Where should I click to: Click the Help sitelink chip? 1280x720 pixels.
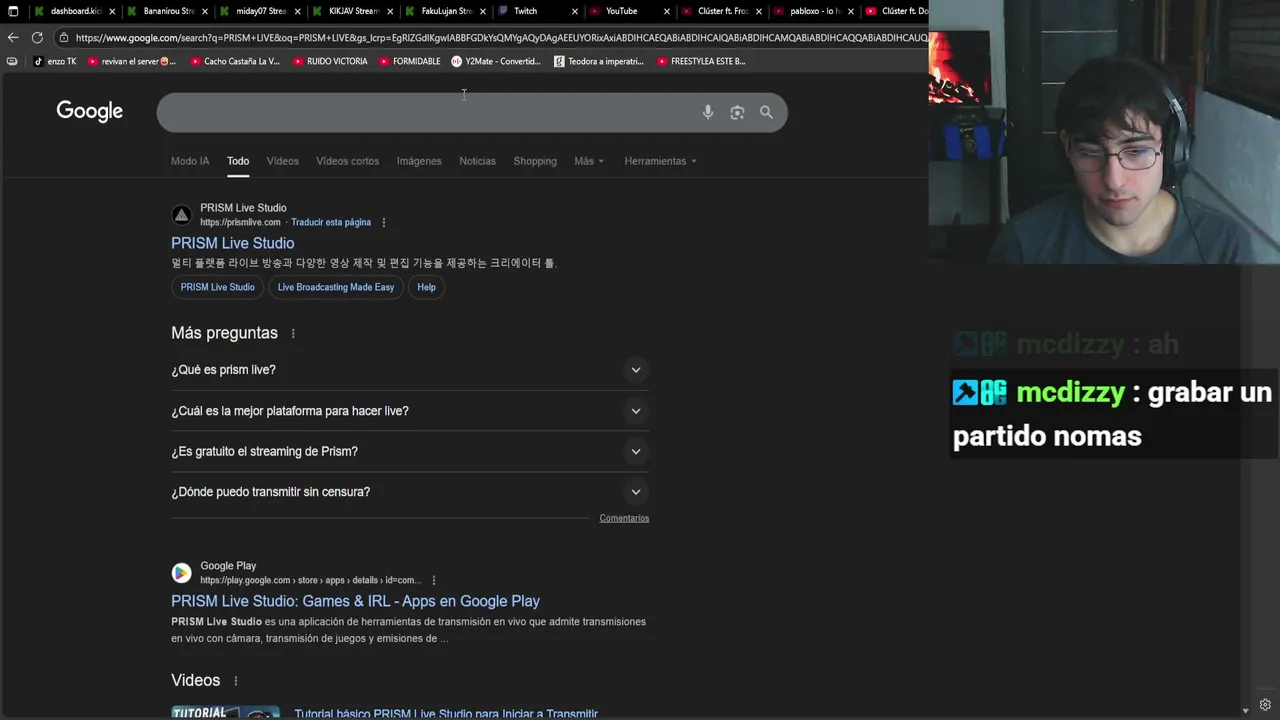tap(426, 287)
